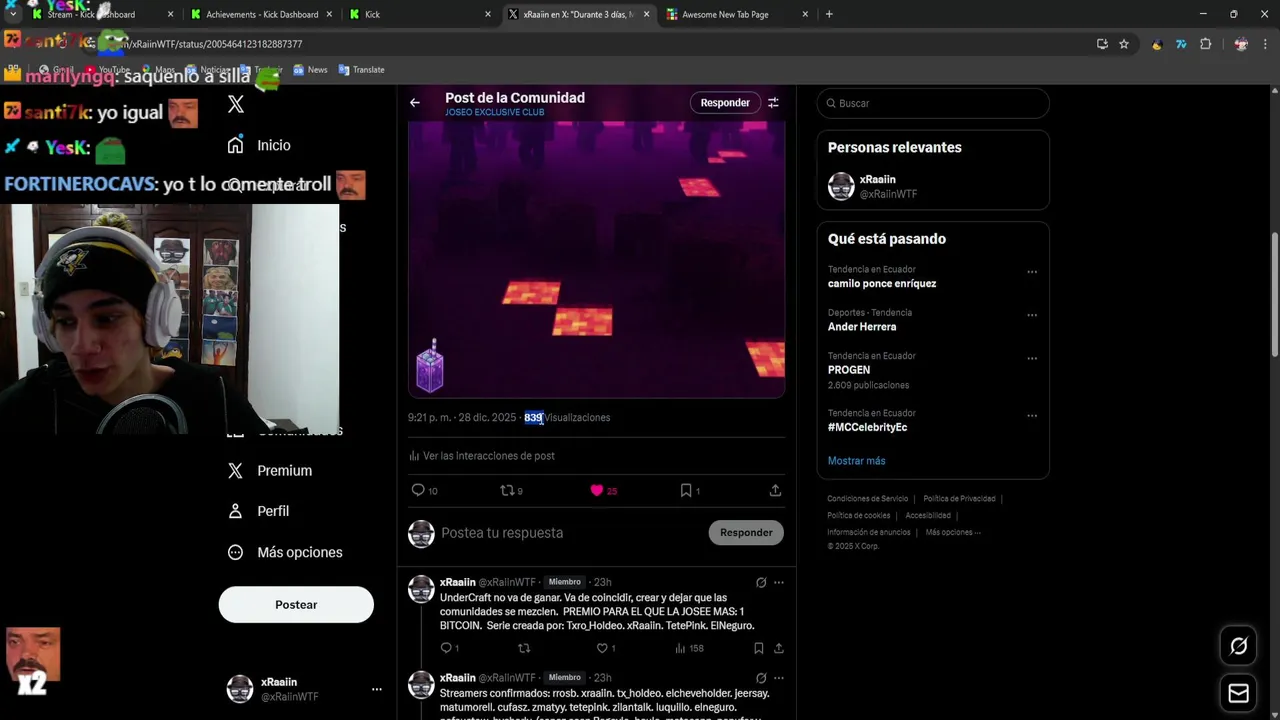Click Responder button in post header
This screenshot has height=720, width=1280.
(x=725, y=103)
